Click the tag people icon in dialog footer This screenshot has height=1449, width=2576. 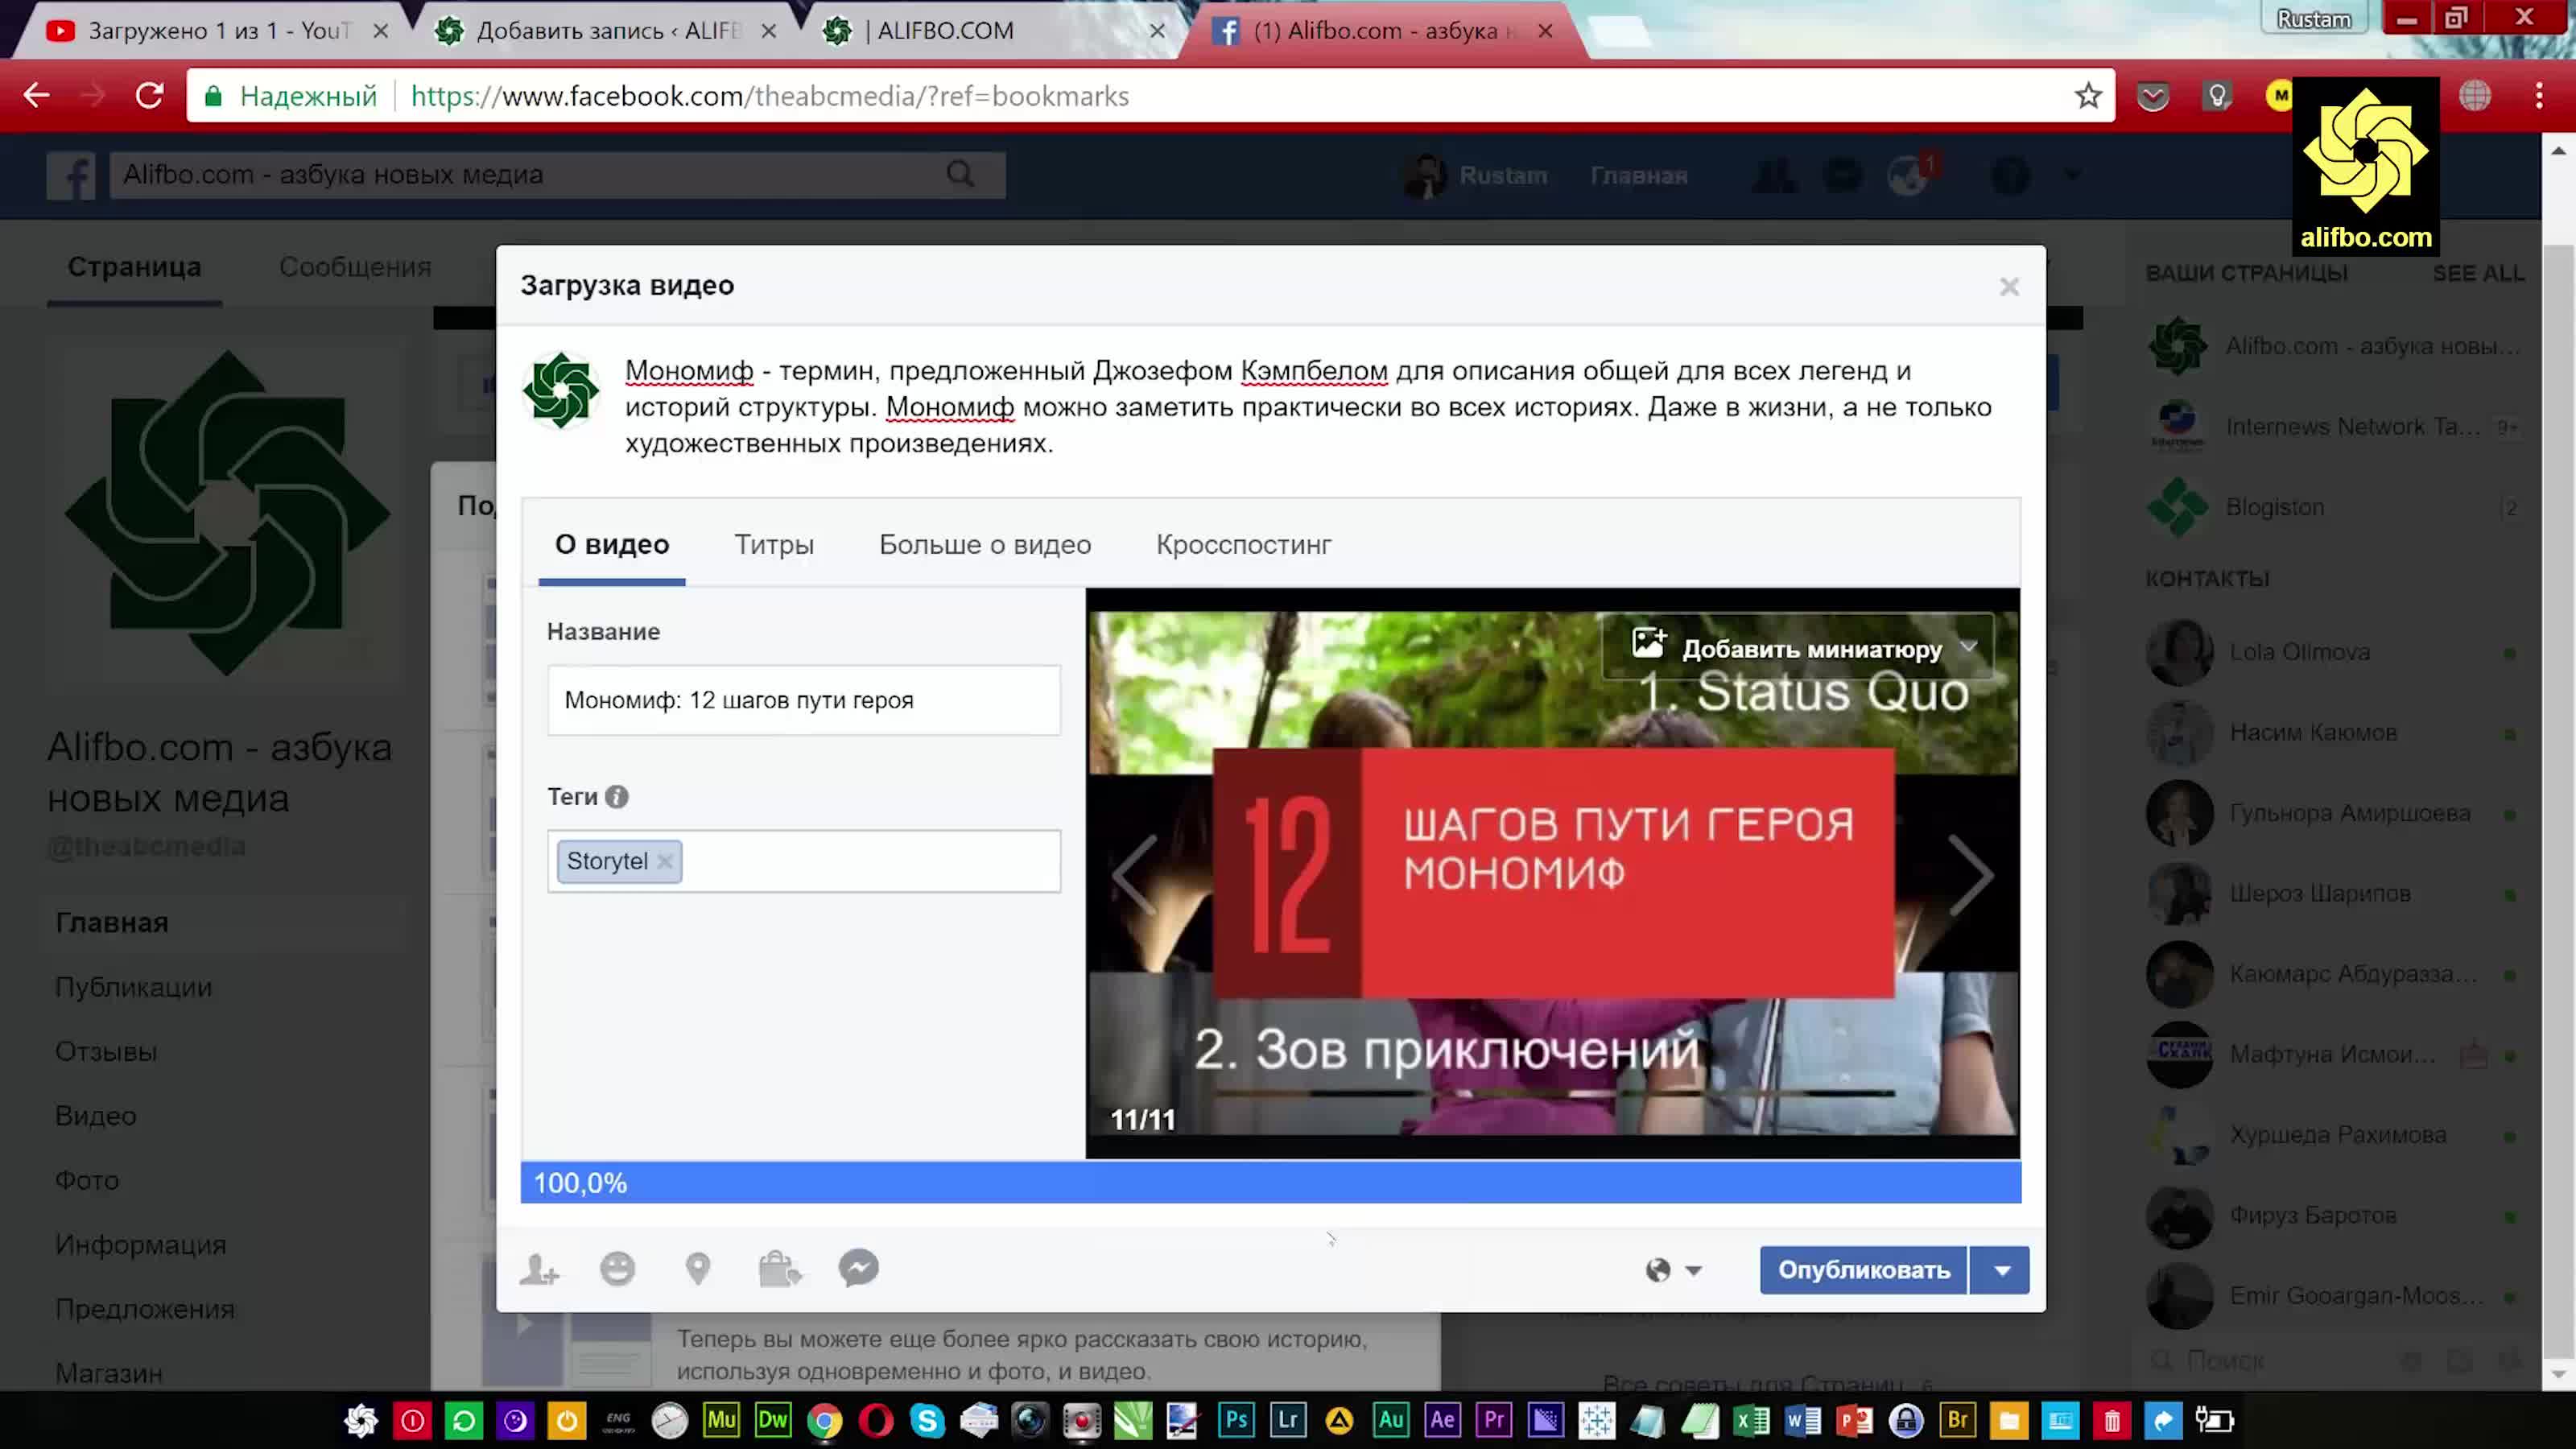[x=540, y=1270]
